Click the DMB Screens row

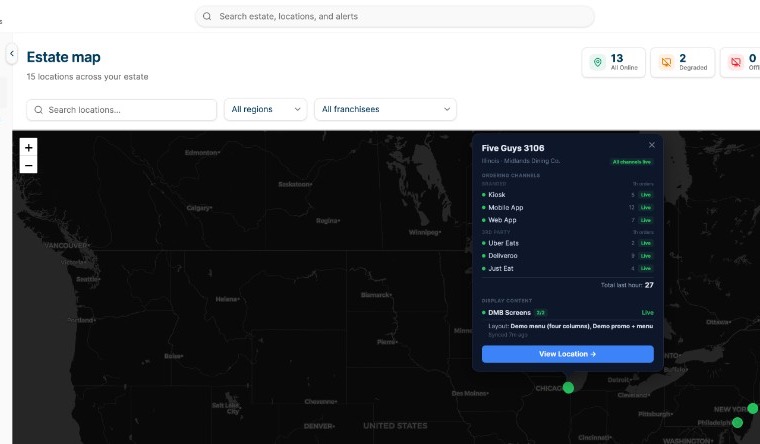coord(568,313)
